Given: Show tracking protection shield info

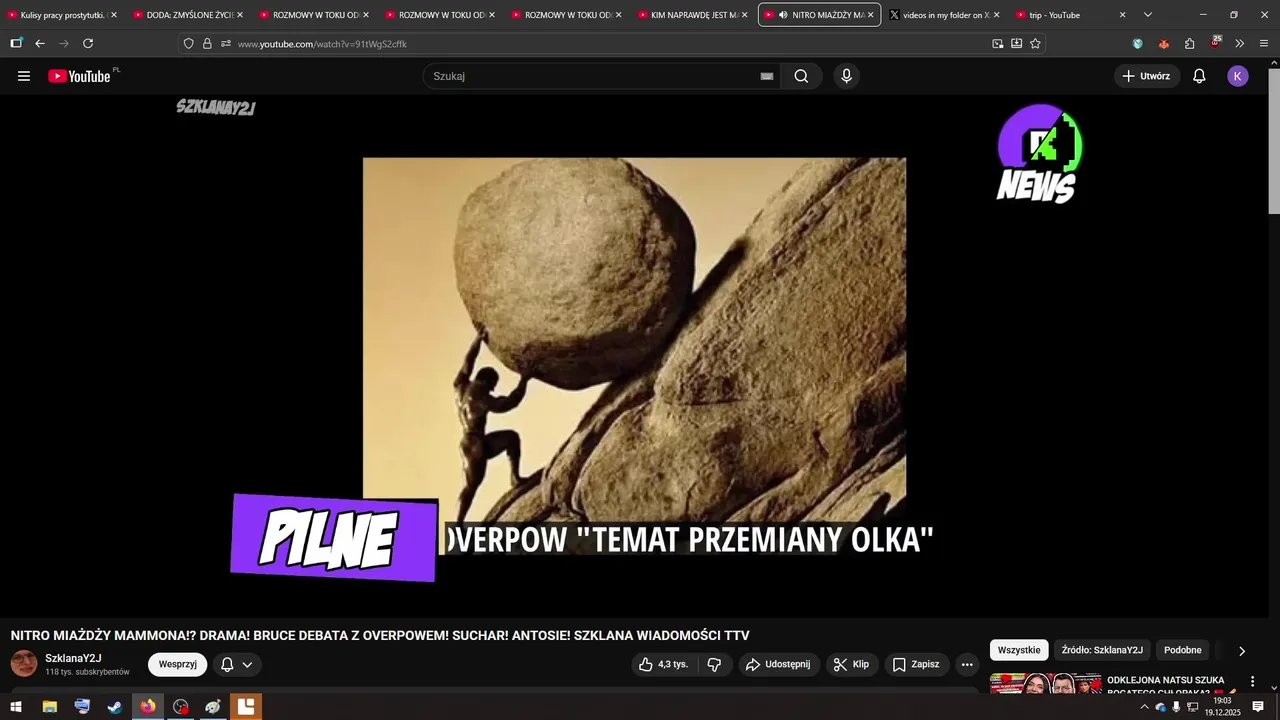Looking at the screenshot, I should [x=188, y=44].
